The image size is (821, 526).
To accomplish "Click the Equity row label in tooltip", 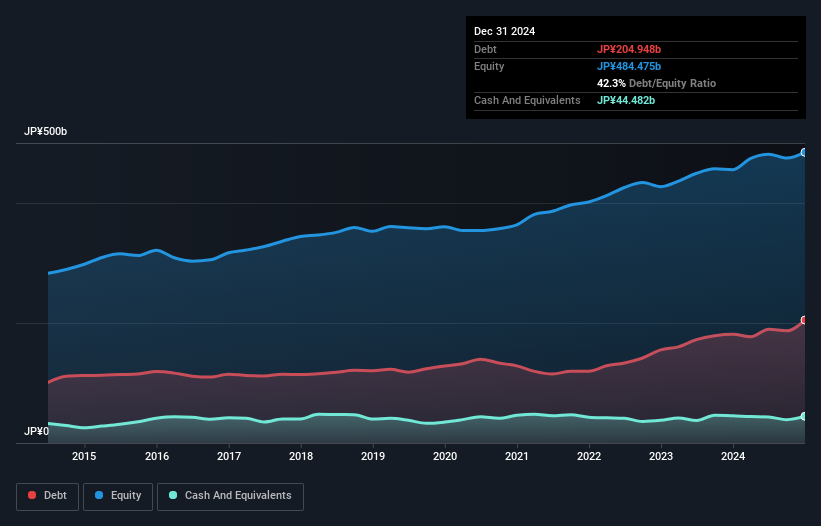I will 489,66.
